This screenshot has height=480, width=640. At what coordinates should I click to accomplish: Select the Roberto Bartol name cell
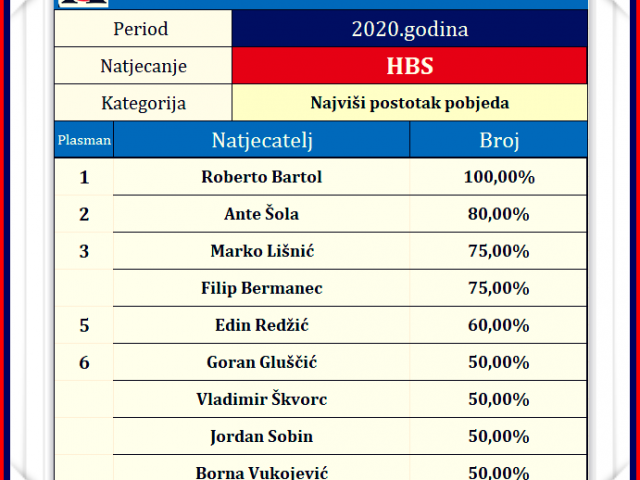(262, 177)
